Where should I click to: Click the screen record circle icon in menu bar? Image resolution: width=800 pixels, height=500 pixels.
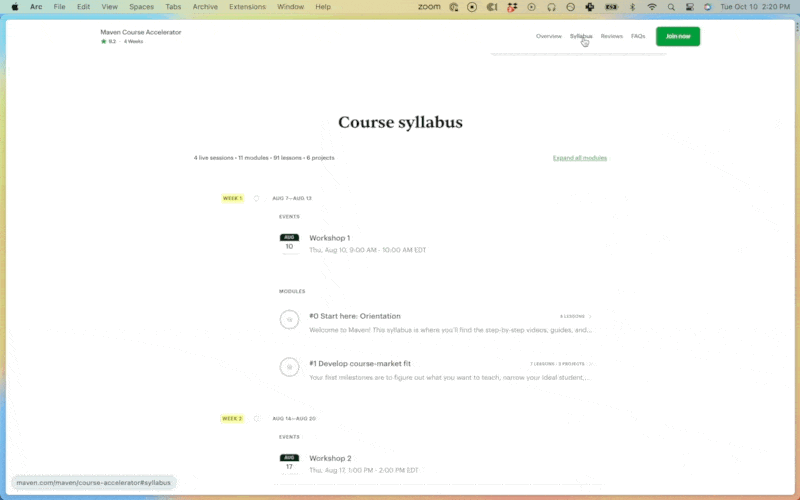[x=472, y=7]
